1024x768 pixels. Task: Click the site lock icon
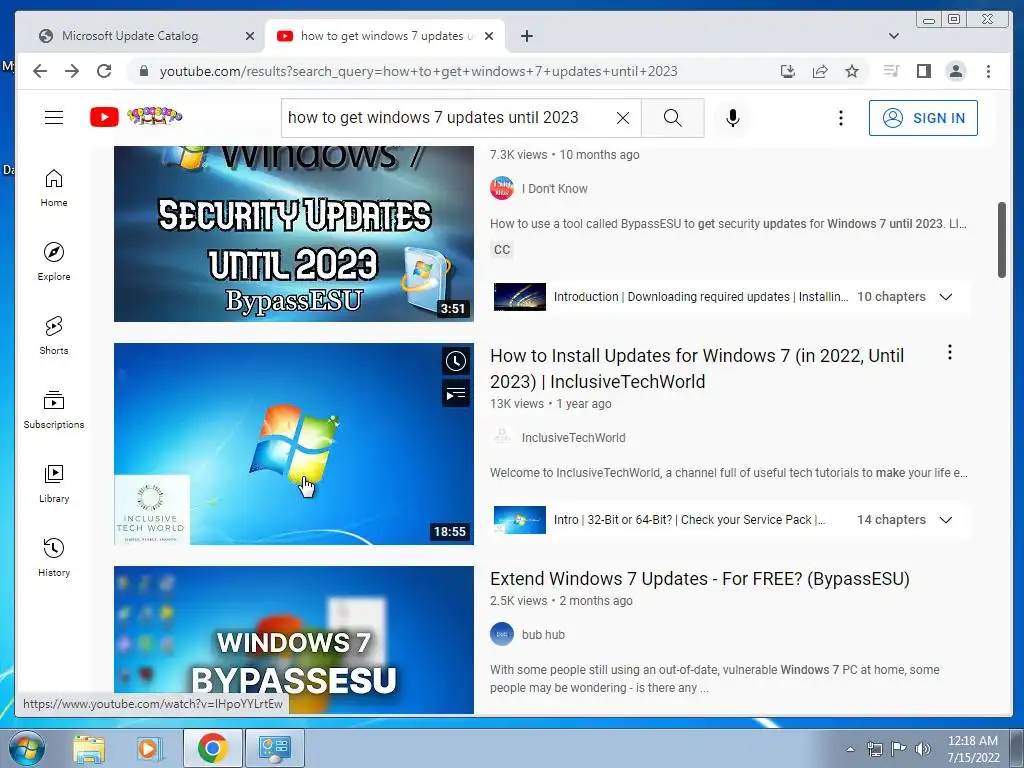pyautogui.click(x=144, y=71)
